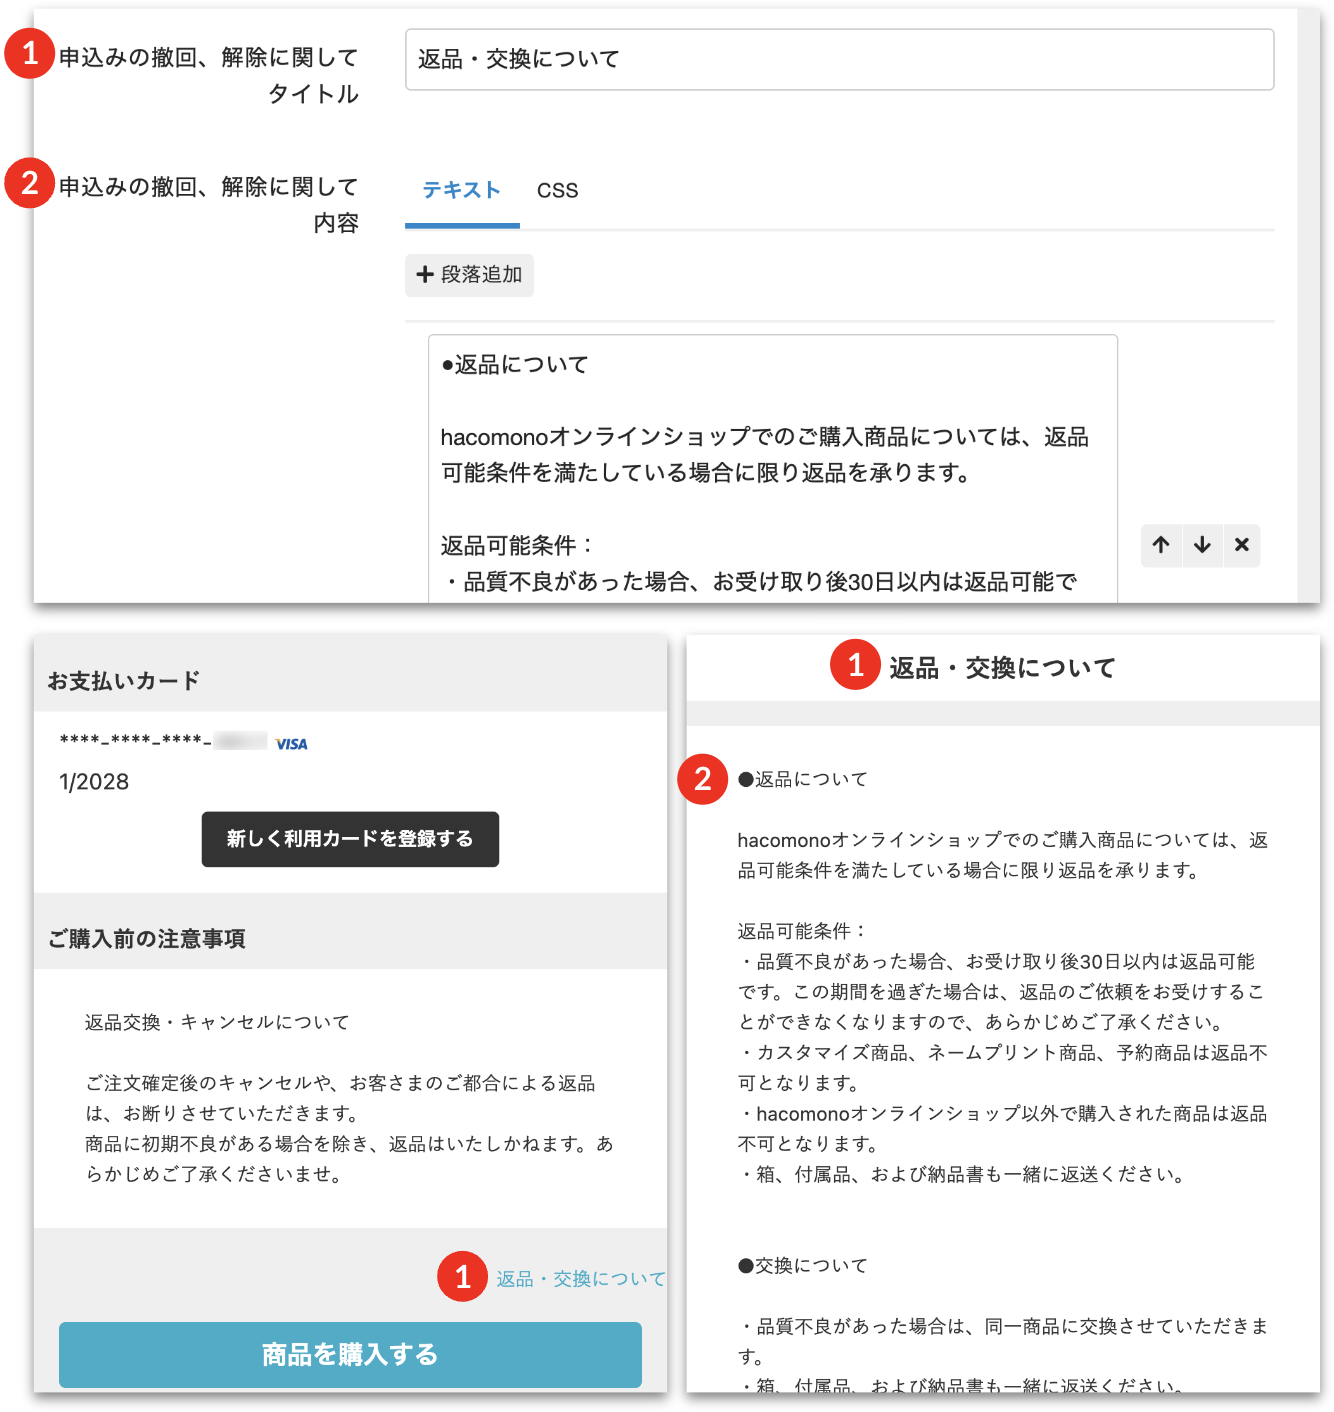This screenshot has height=1412, width=1334.
Task: Focus the title field containing 返品・交換について
Action: point(839,60)
